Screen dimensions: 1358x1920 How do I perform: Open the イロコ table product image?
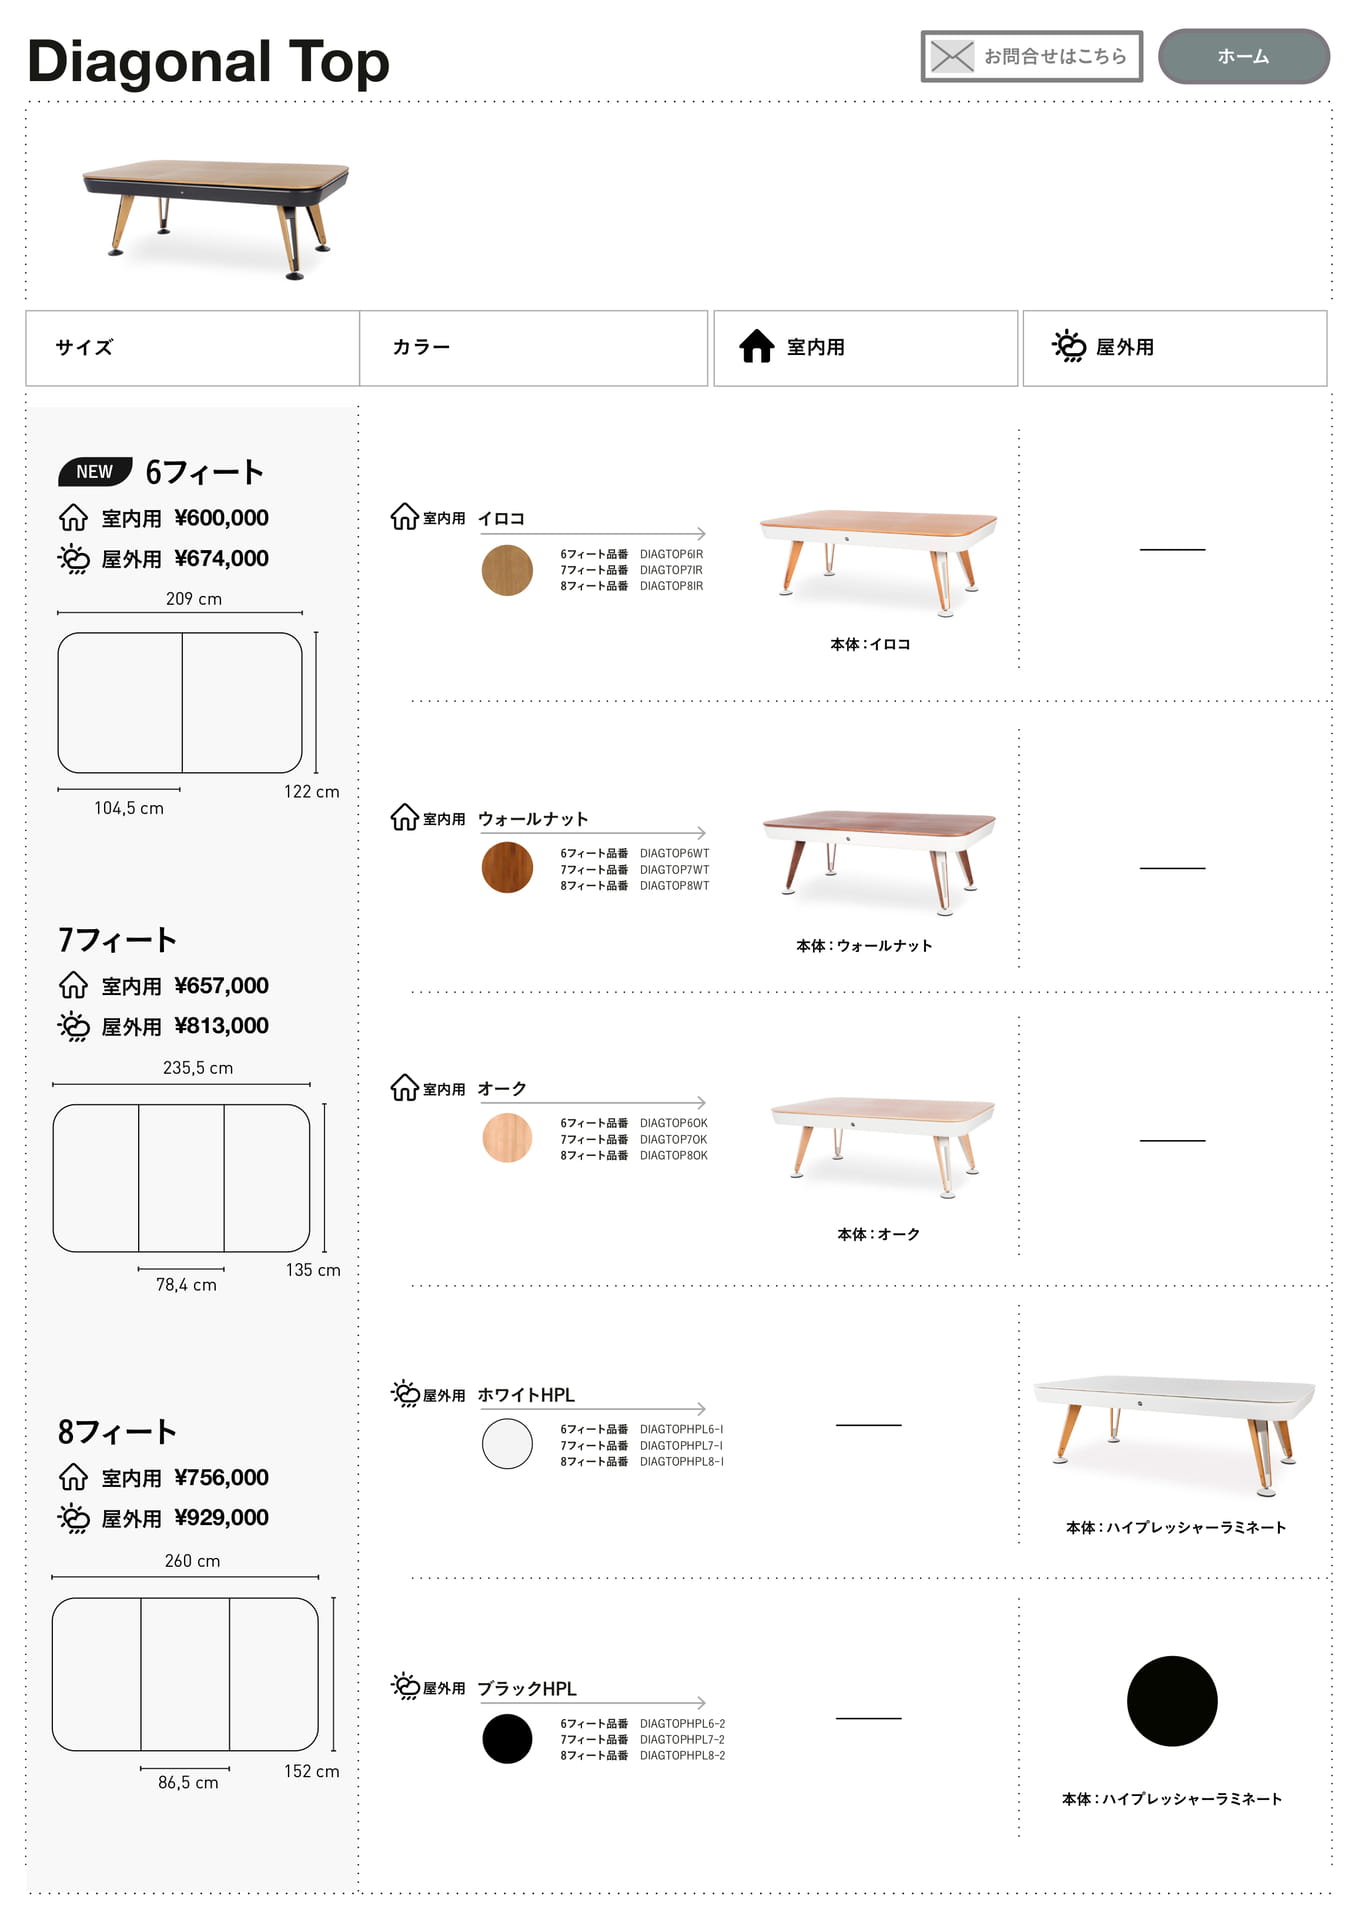click(x=878, y=562)
